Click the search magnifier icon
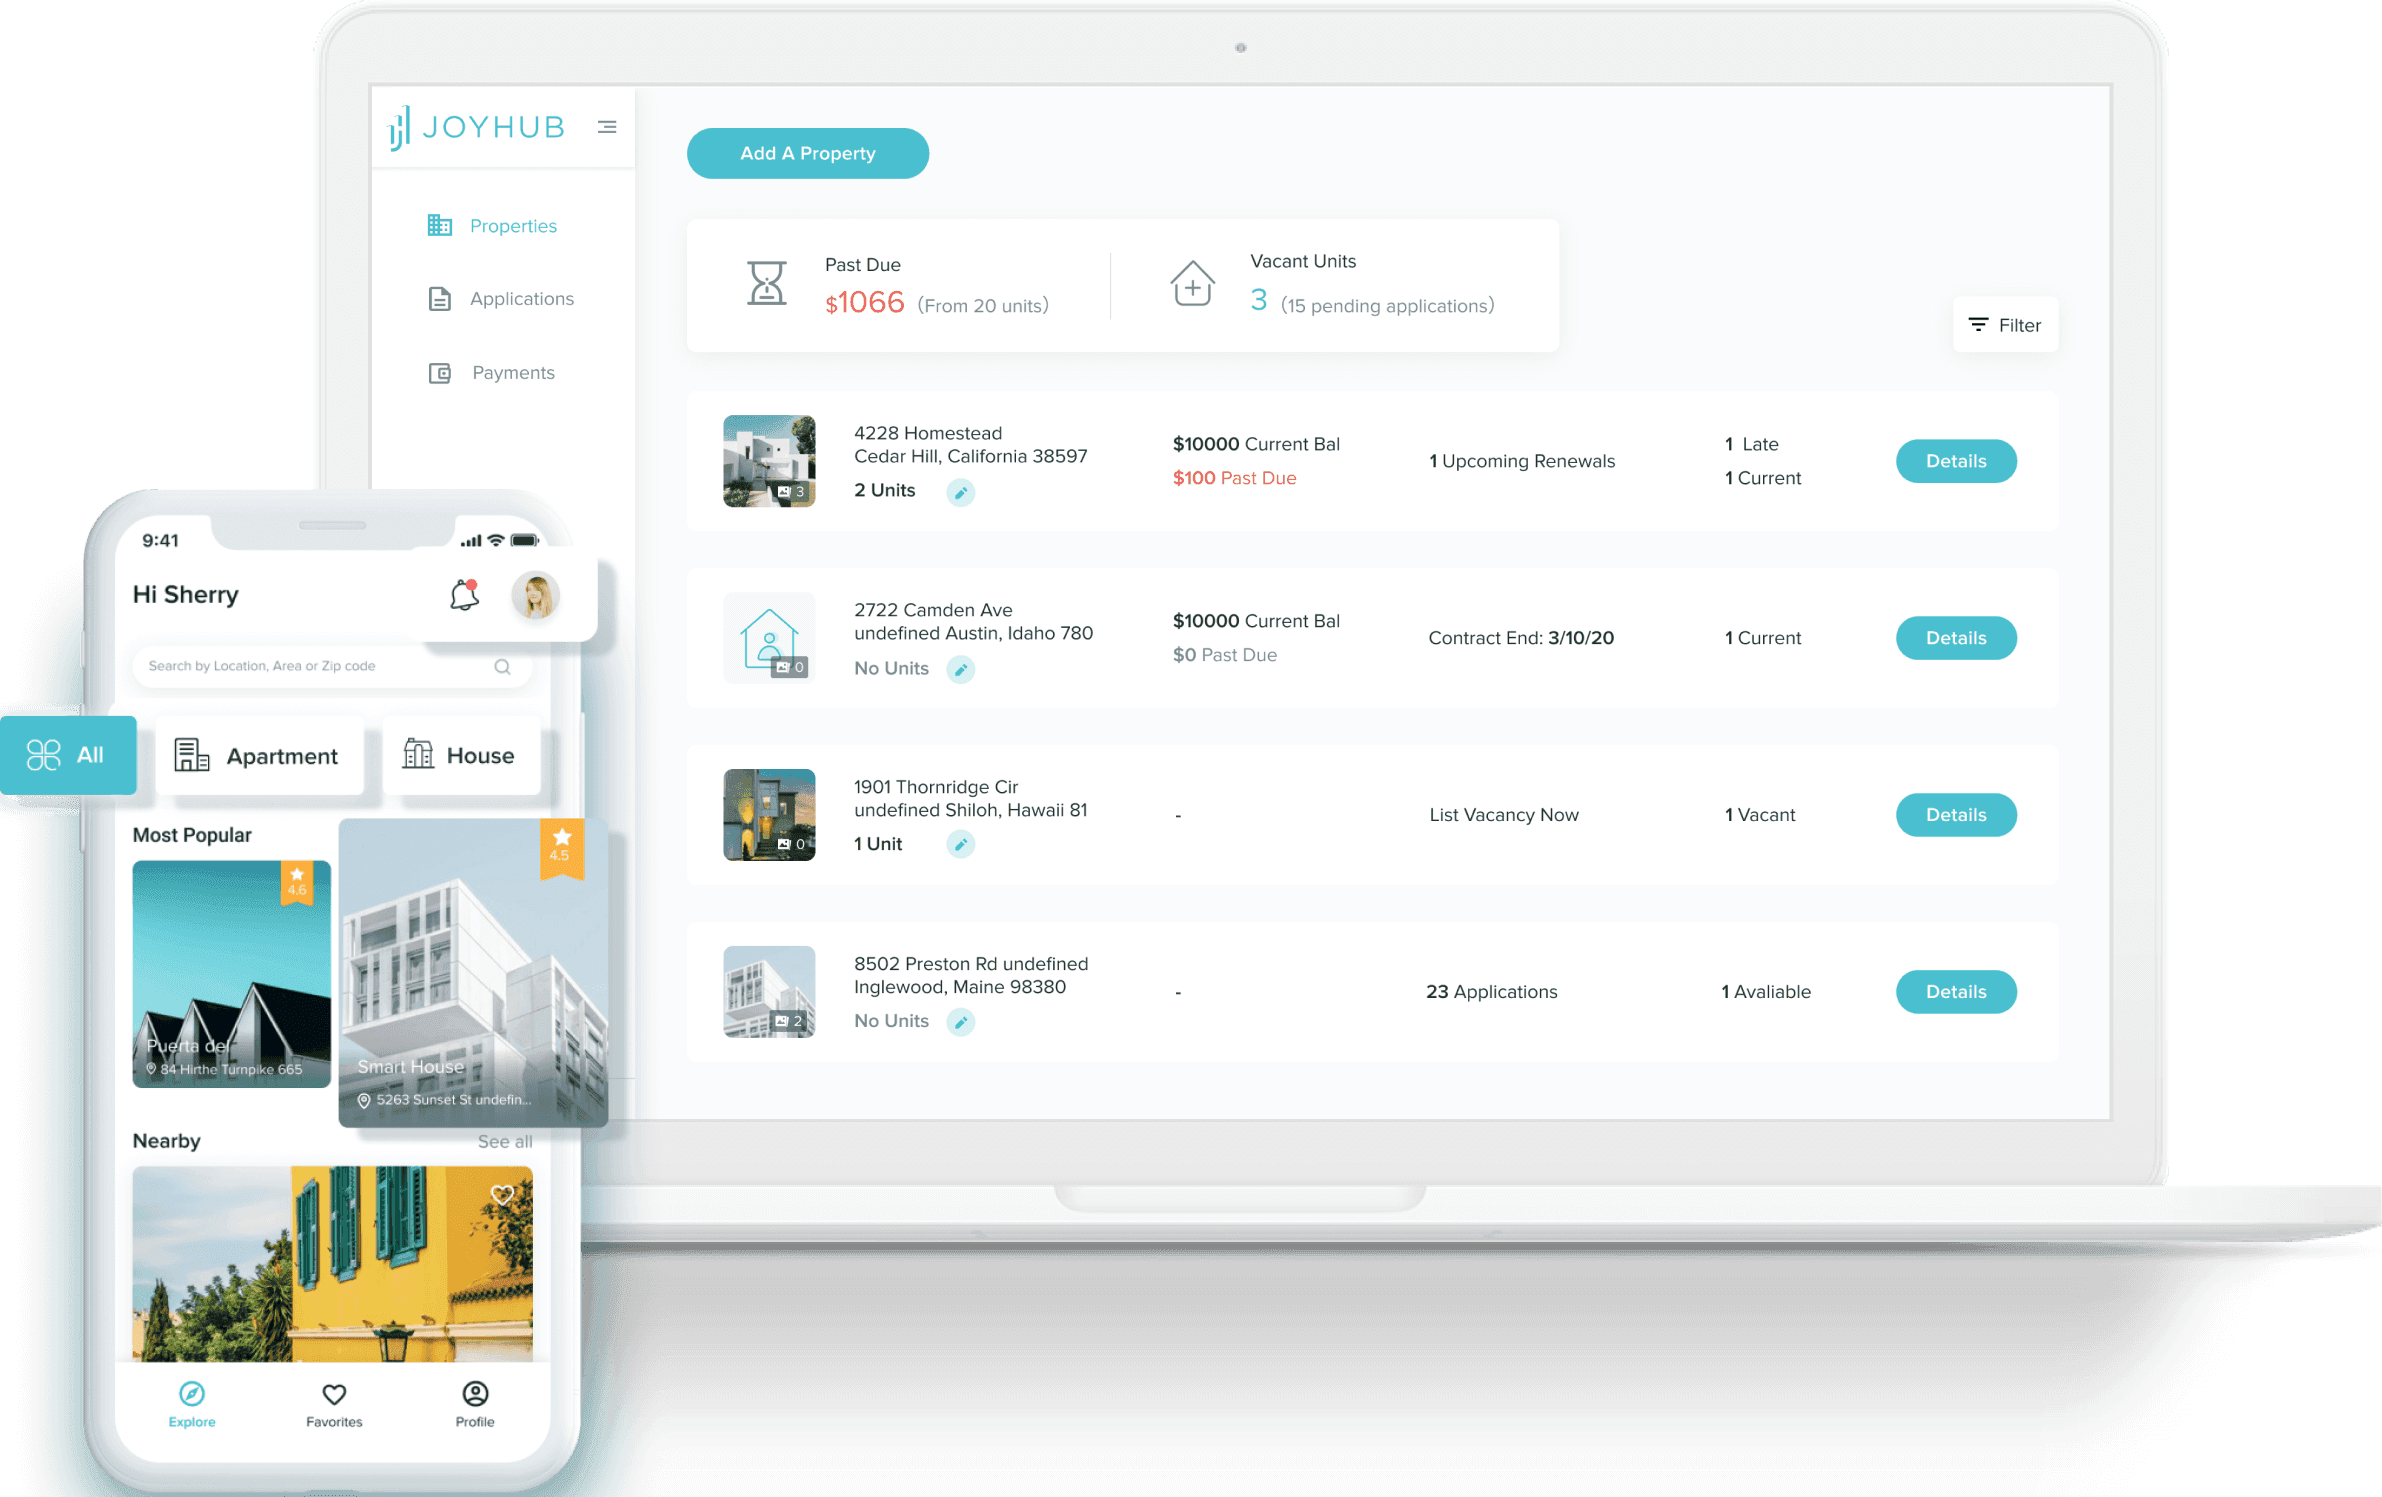The width and height of the screenshot is (2382, 1497). click(x=502, y=667)
